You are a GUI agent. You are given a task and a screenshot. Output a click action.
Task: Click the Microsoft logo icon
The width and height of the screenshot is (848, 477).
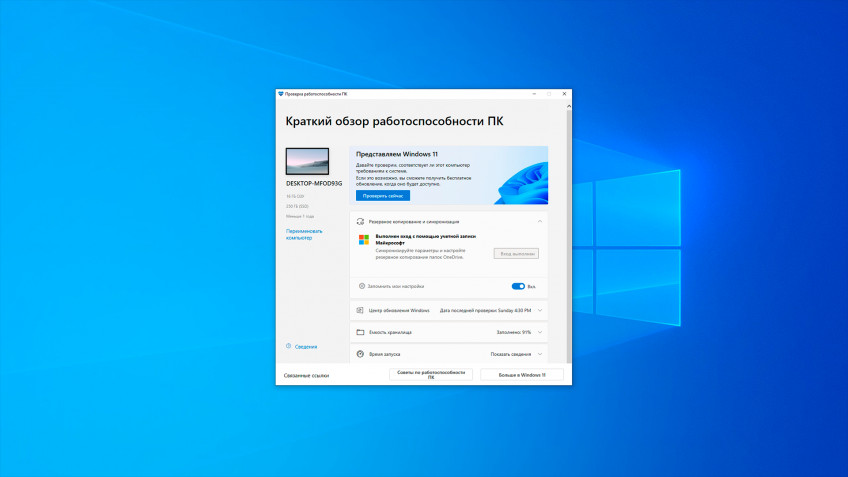coord(364,240)
